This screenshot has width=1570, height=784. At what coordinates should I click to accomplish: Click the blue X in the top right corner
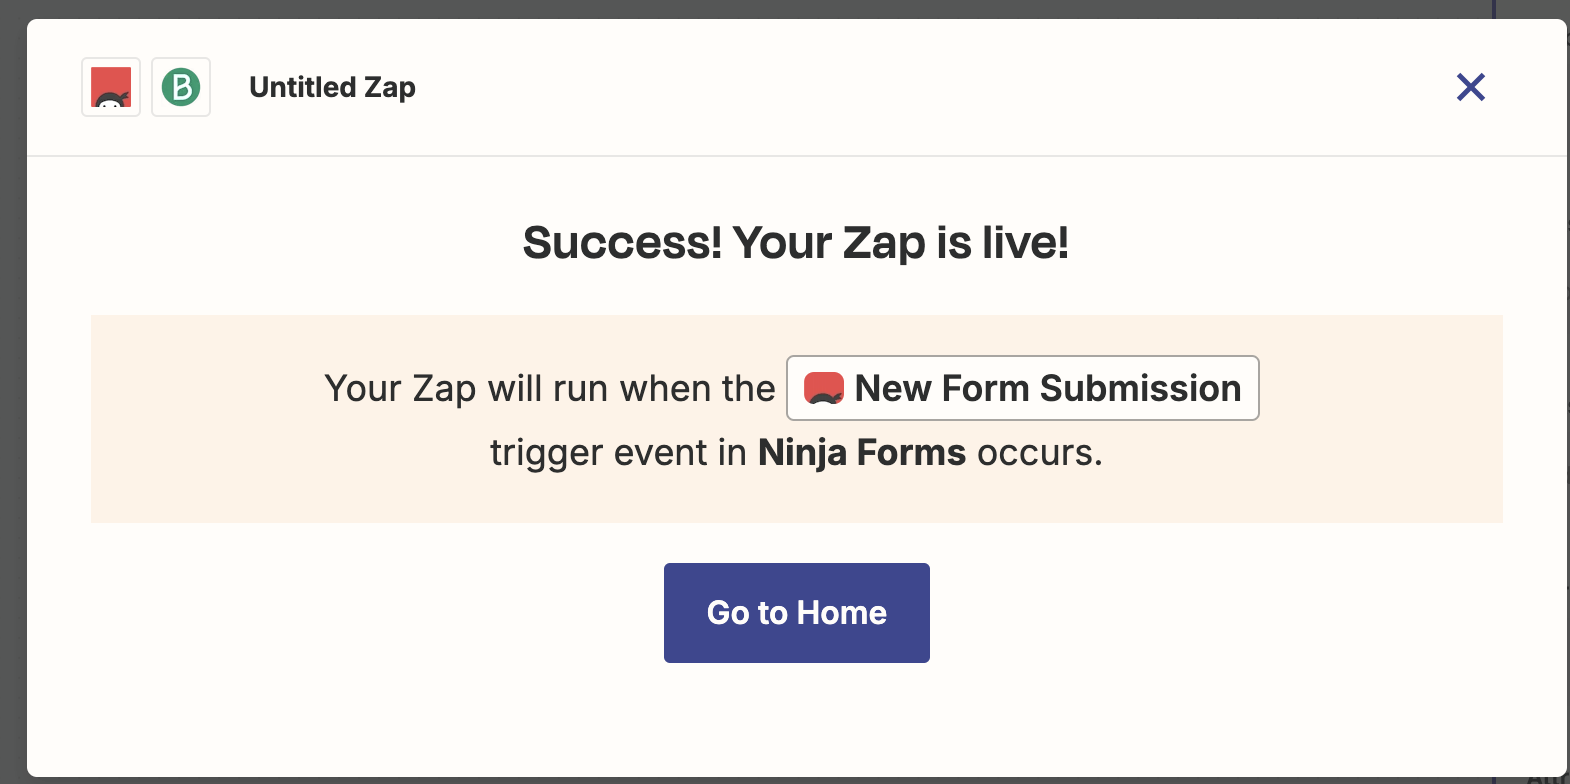[1470, 87]
